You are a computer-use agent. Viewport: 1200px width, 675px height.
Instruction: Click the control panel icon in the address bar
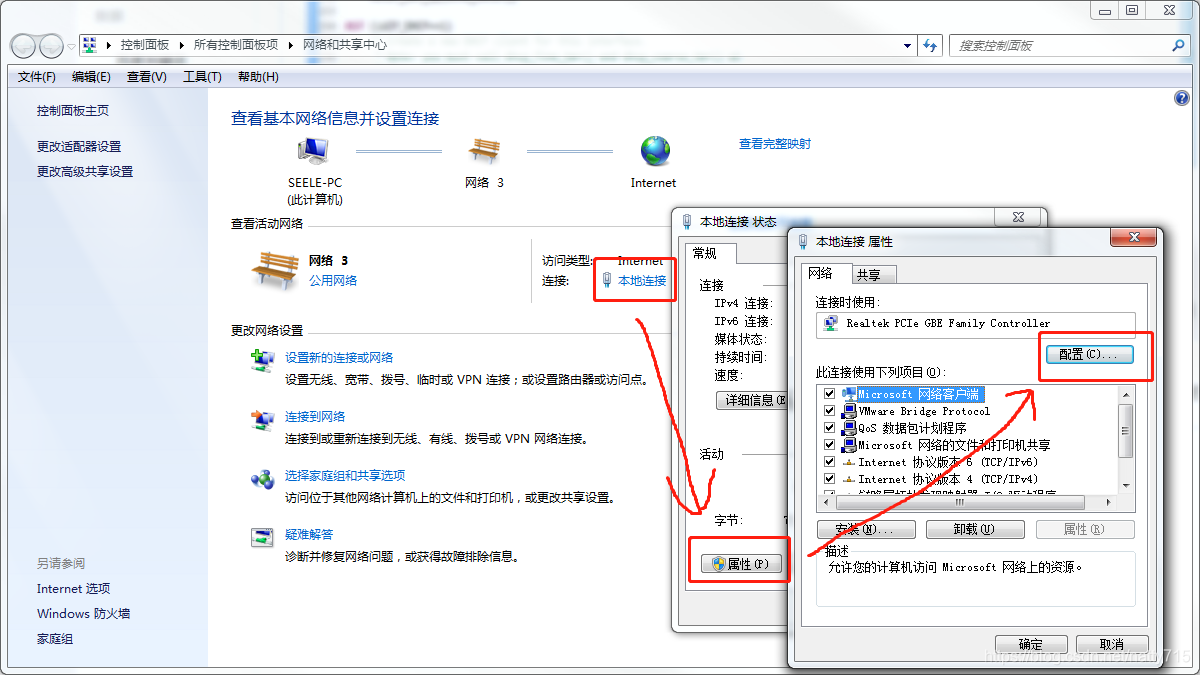[x=90, y=45]
